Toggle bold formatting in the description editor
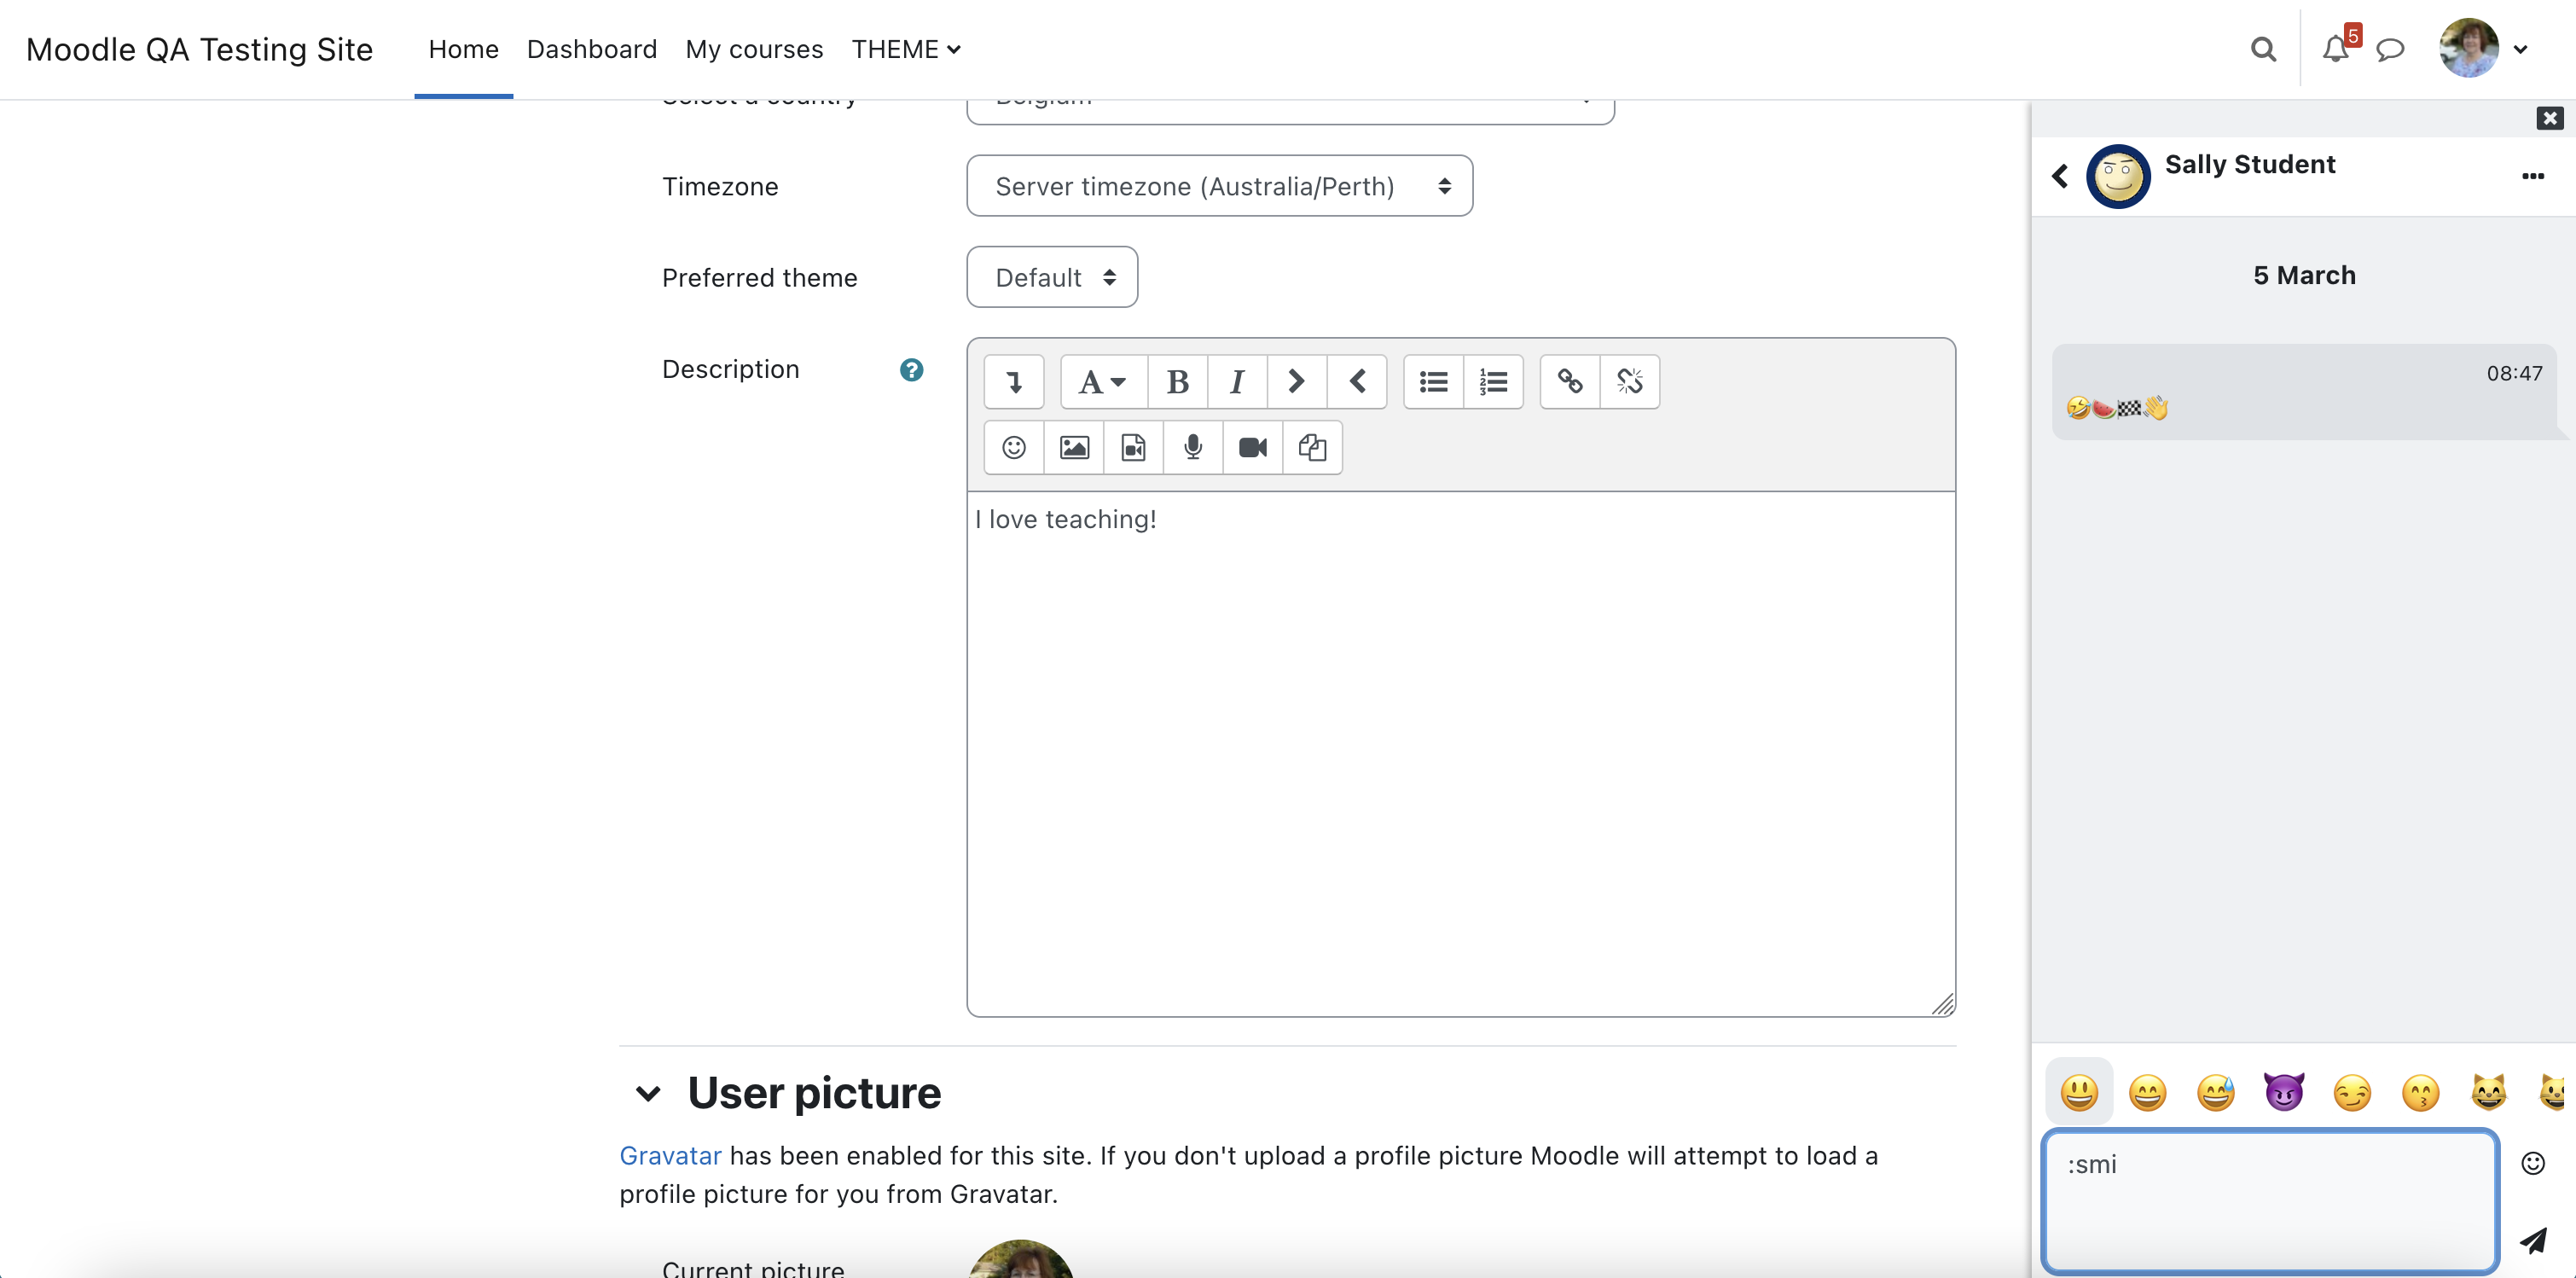2576x1278 pixels. (1177, 382)
